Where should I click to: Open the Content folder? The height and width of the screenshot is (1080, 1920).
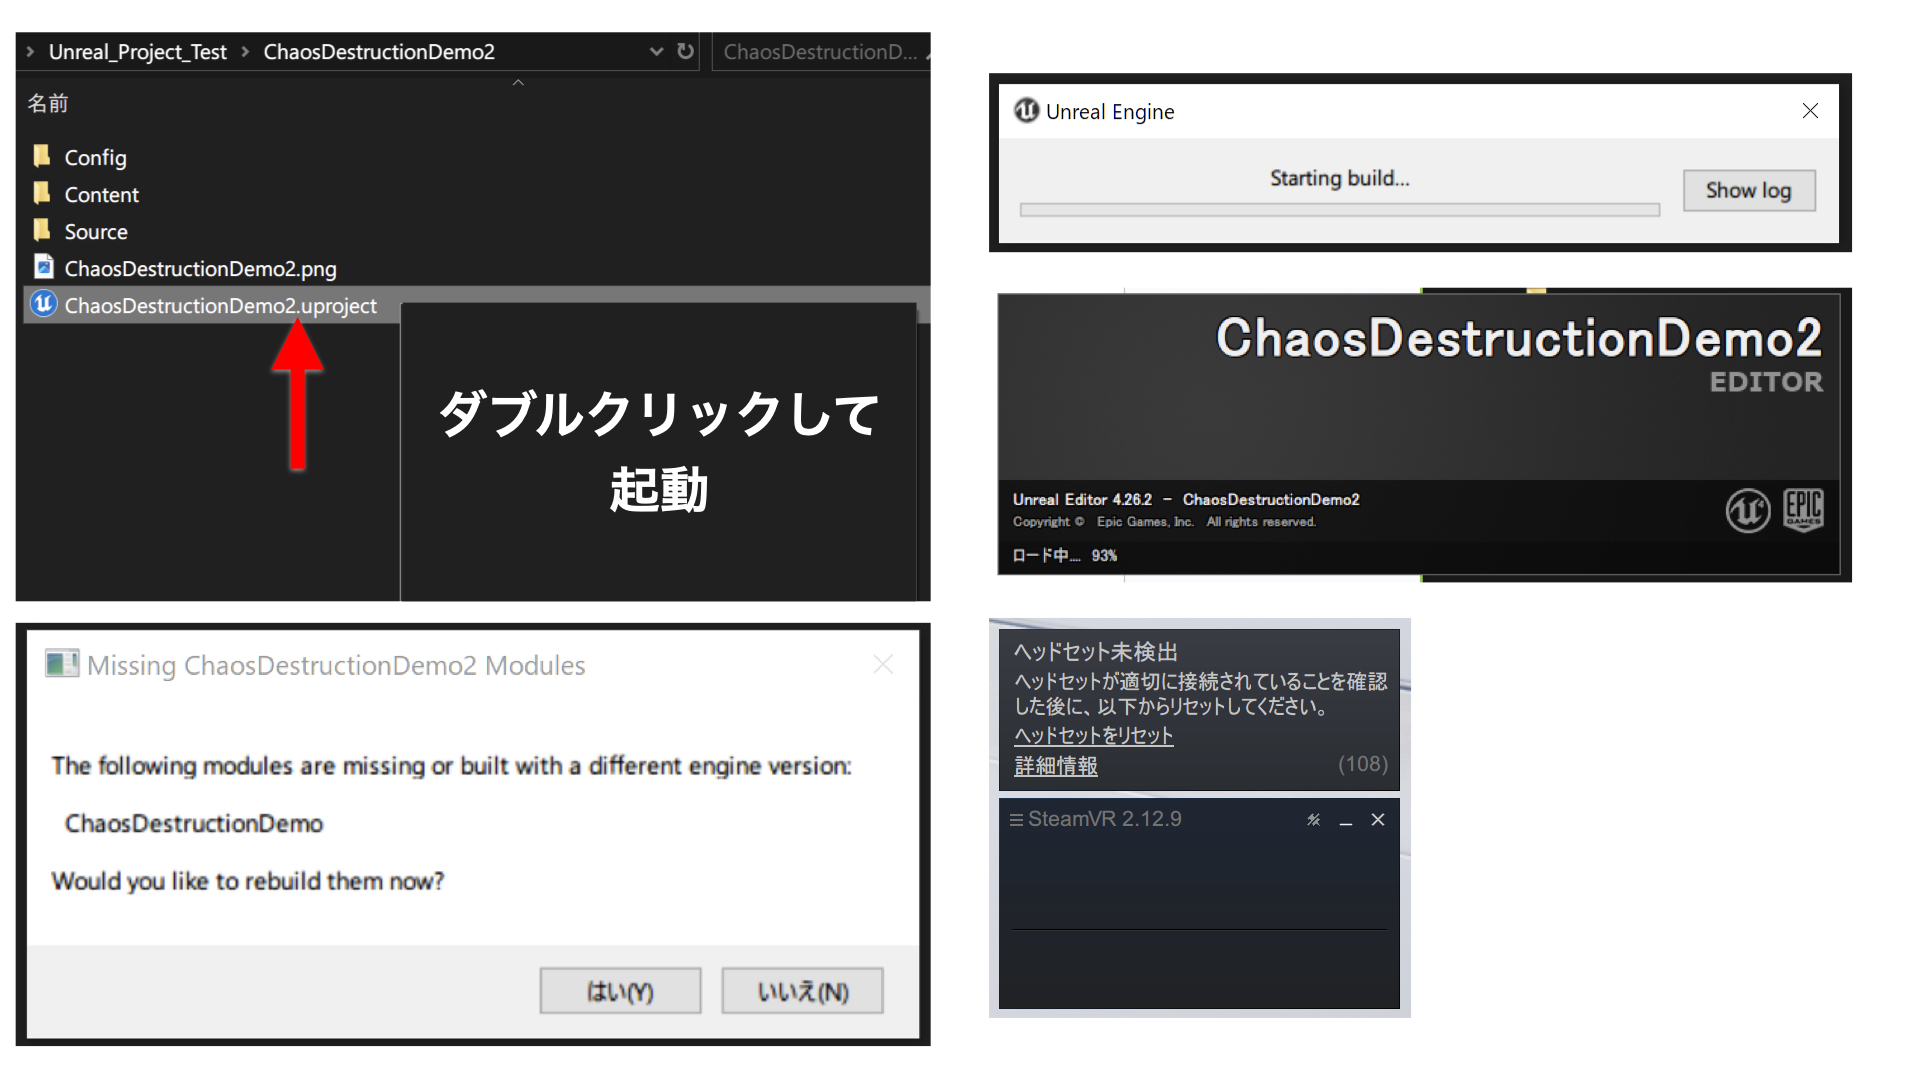[101, 195]
